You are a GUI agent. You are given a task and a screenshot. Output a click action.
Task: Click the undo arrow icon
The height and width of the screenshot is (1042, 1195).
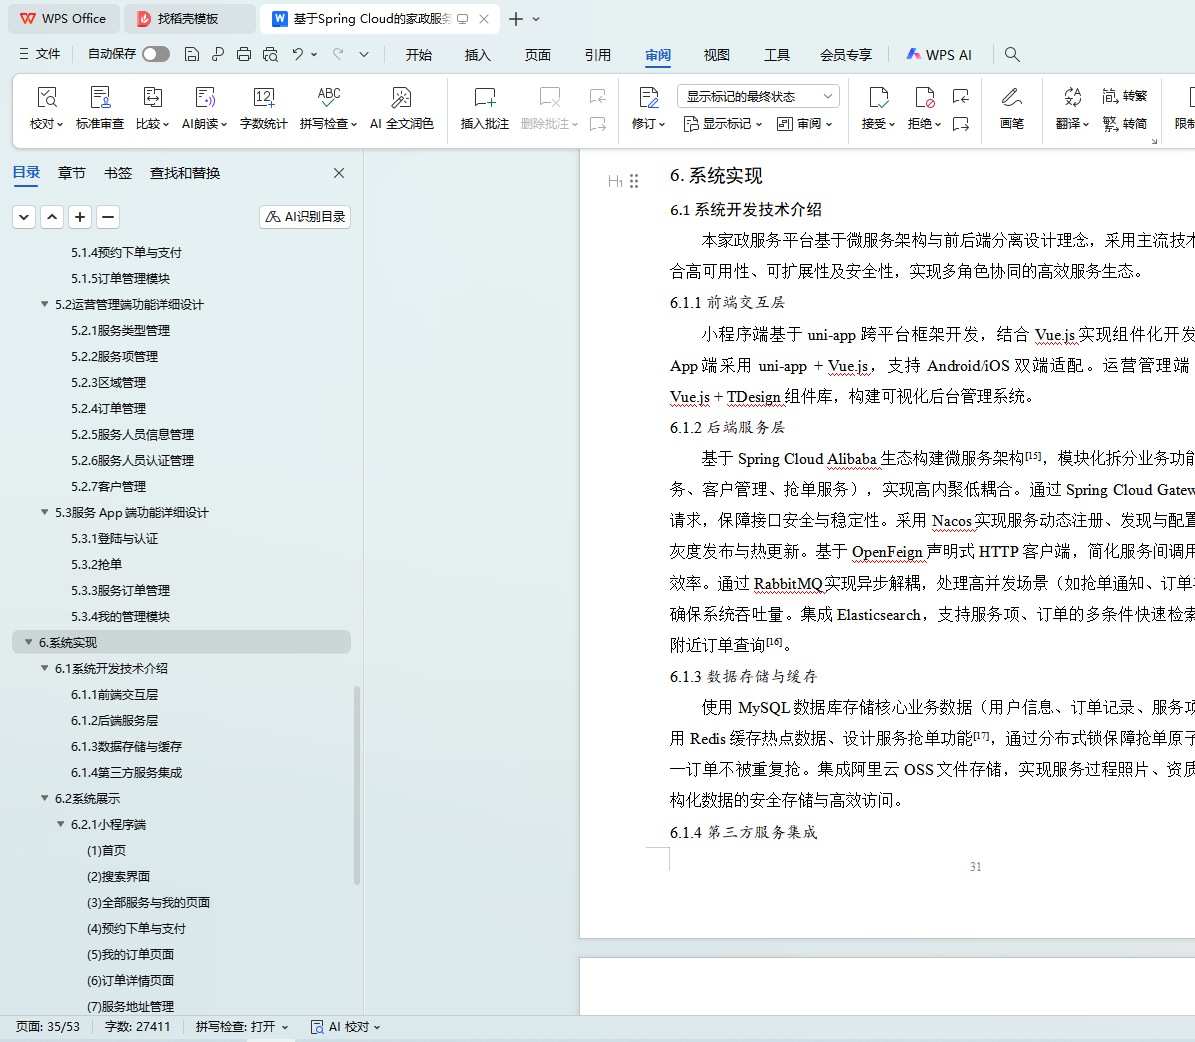pos(297,54)
